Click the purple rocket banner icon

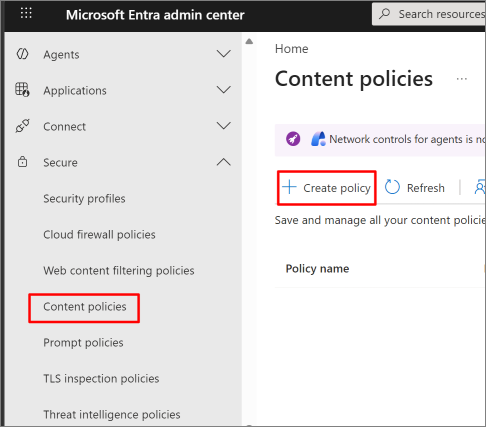[x=293, y=139]
